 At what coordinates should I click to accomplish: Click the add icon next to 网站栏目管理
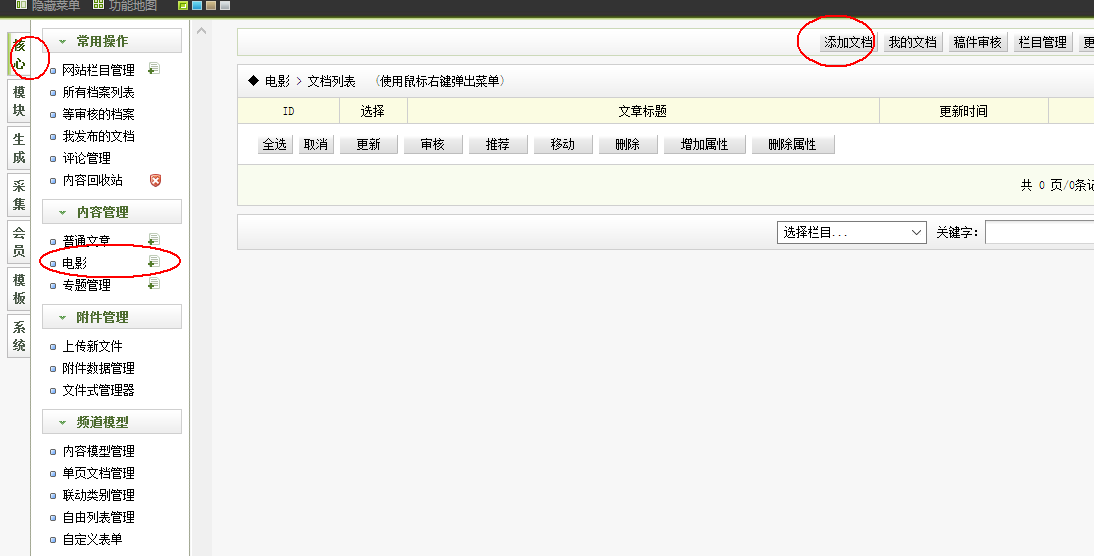154,69
